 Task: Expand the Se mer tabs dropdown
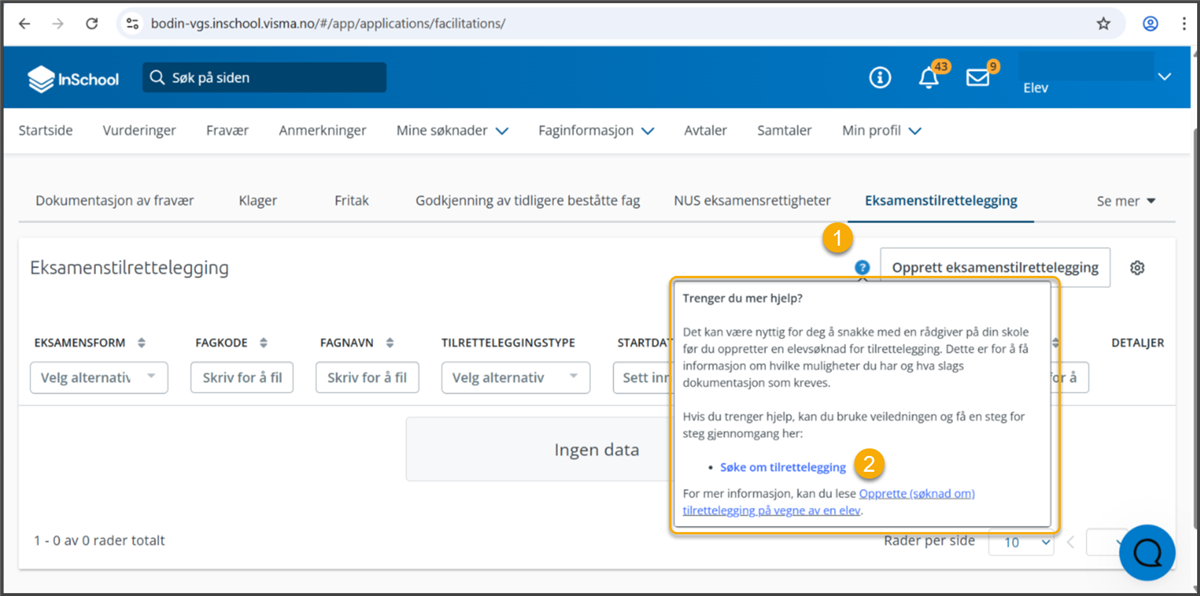[x=1126, y=201]
